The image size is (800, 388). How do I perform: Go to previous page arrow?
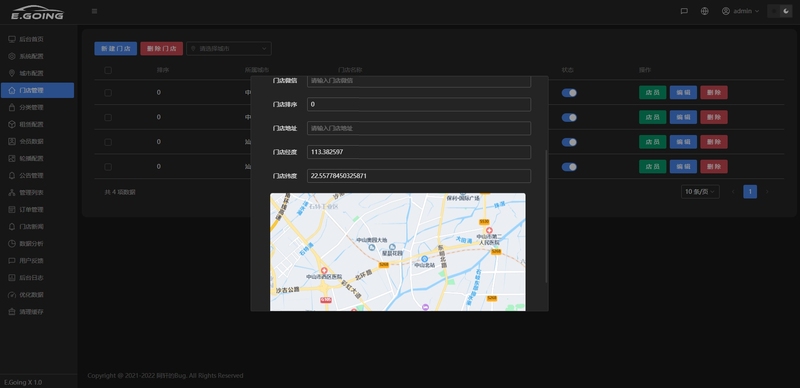pyautogui.click(x=733, y=191)
